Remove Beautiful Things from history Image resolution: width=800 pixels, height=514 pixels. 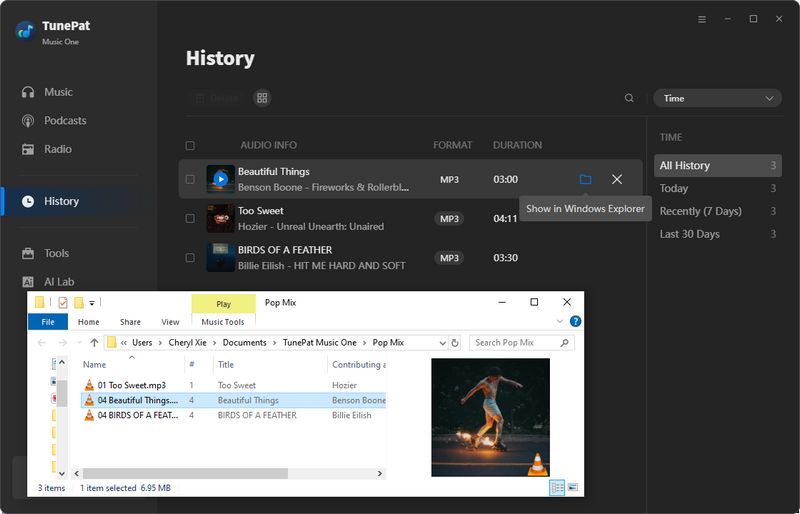pos(617,179)
